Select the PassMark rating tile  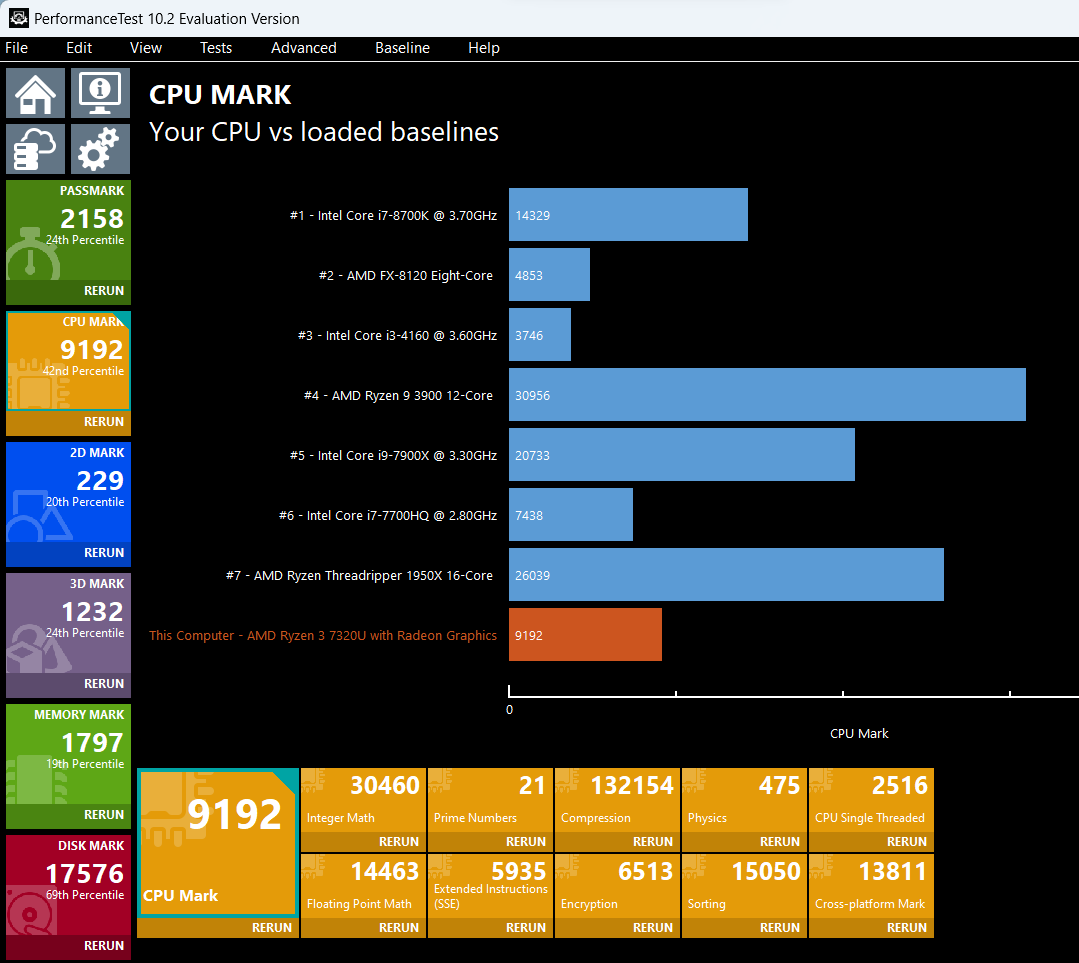(68, 230)
